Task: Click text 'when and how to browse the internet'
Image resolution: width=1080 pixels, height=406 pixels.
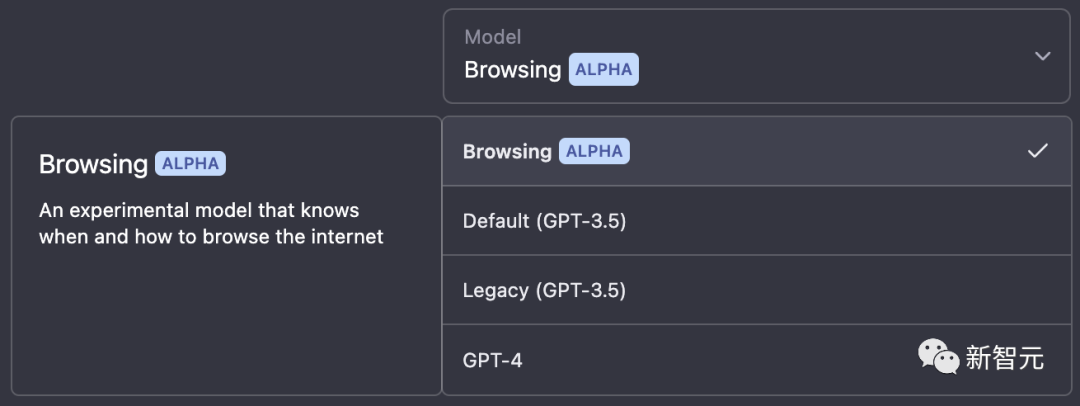Action: pyautogui.click(x=211, y=237)
